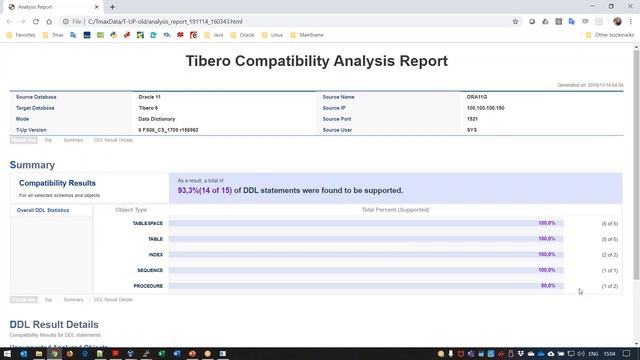The height and width of the screenshot is (360, 640).
Task: Click the SEQUENCE progress bar
Action: (366, 270)
